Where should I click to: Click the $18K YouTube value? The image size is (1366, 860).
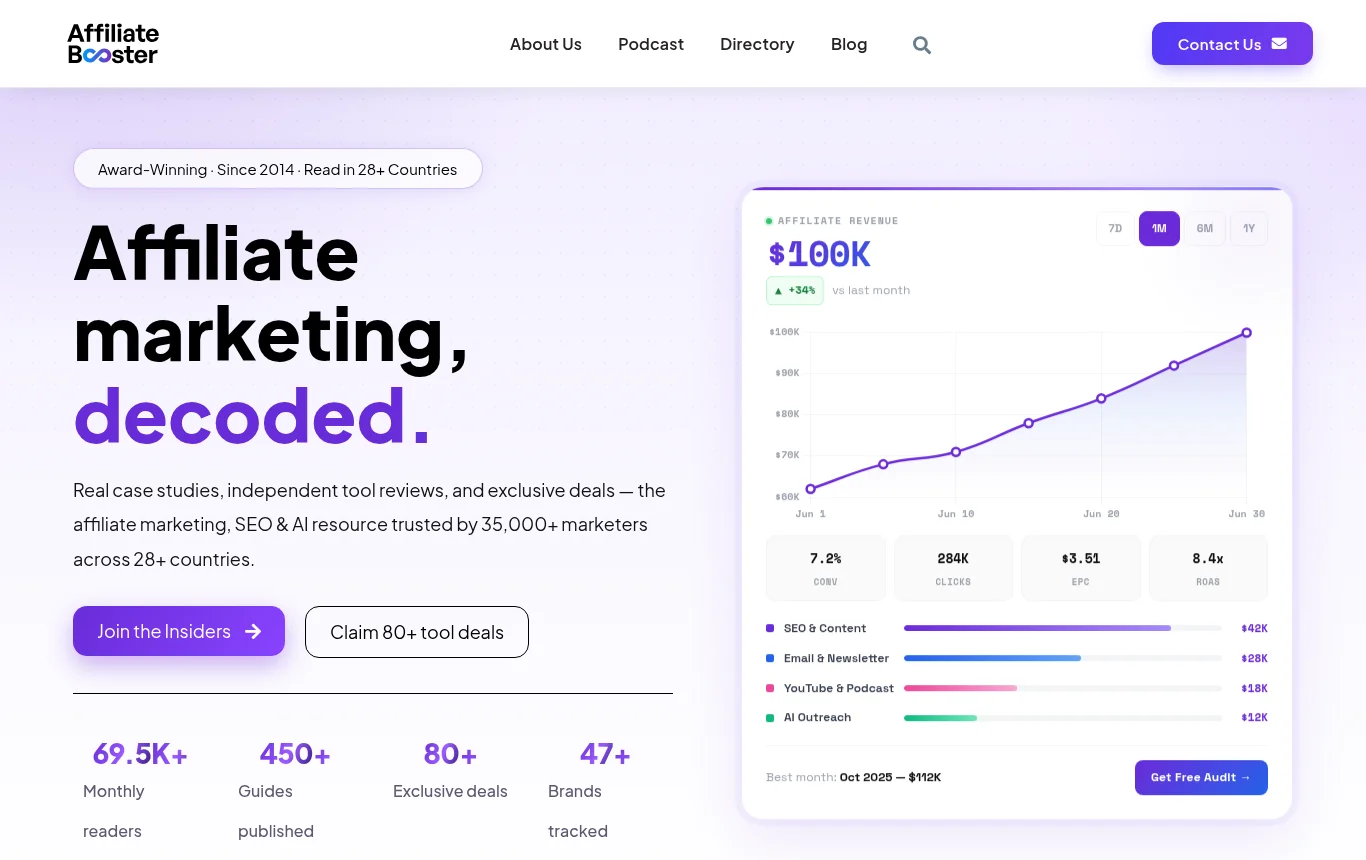pyautogui.click(x=1254, y=688)
